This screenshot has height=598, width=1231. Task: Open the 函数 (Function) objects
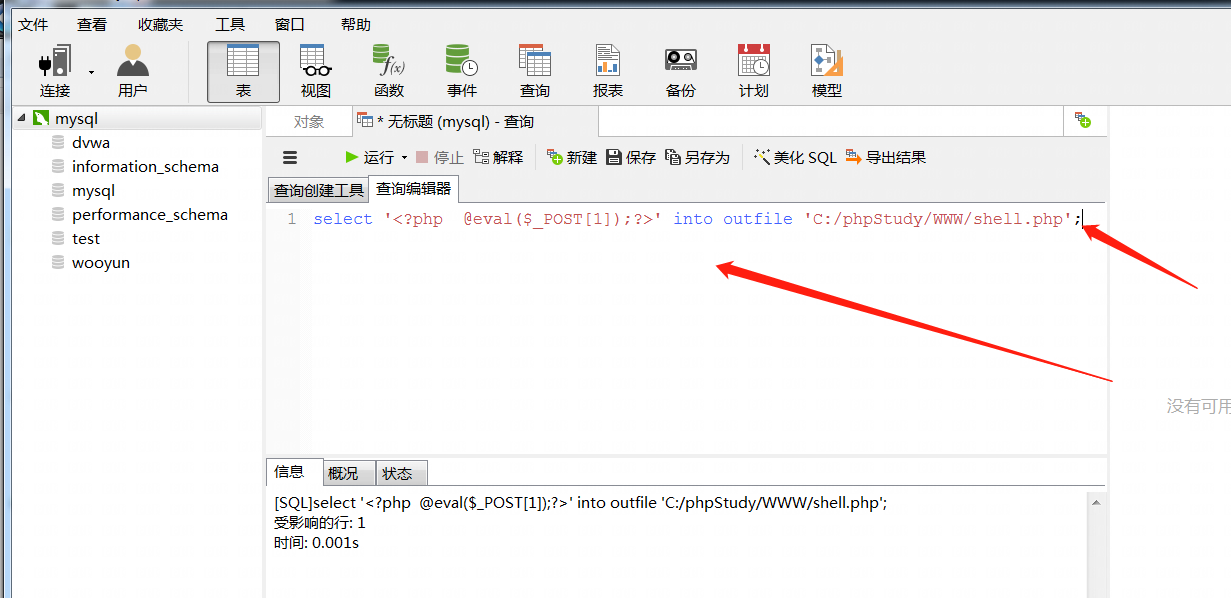389,71
